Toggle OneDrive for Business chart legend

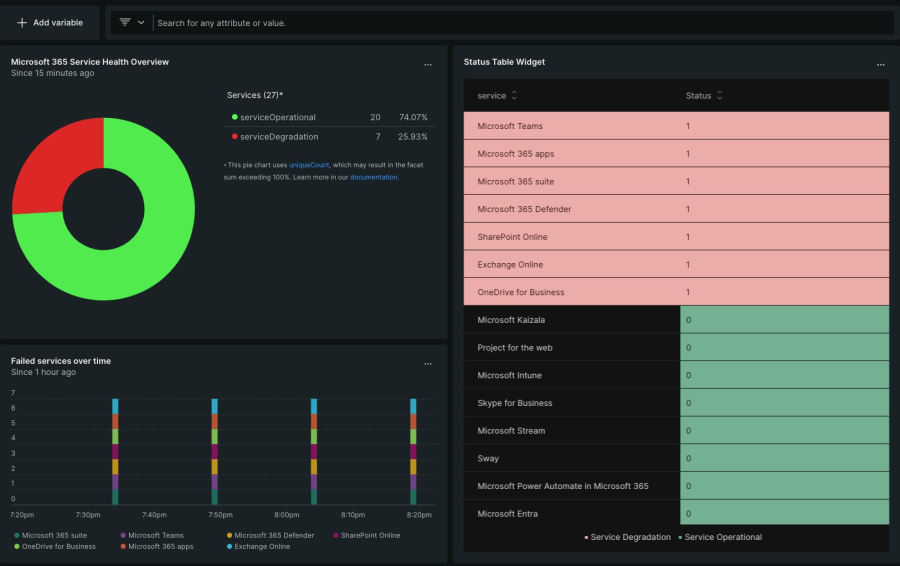pyautogui.click(x=55, y=547)
